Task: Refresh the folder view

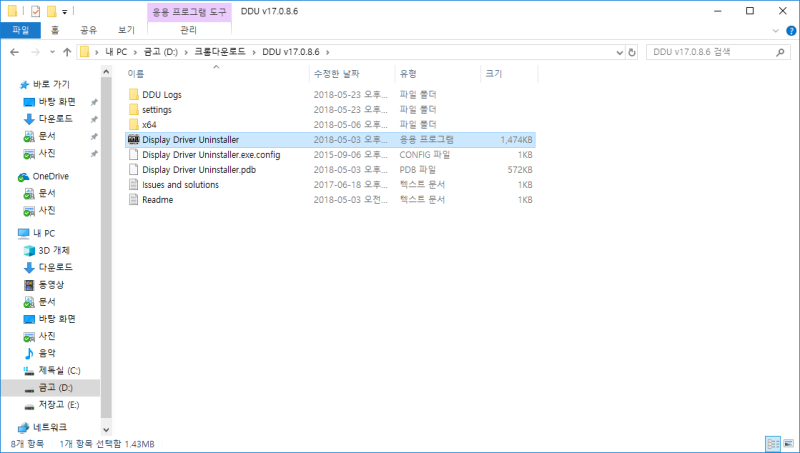Action: (x=632, y=52)
